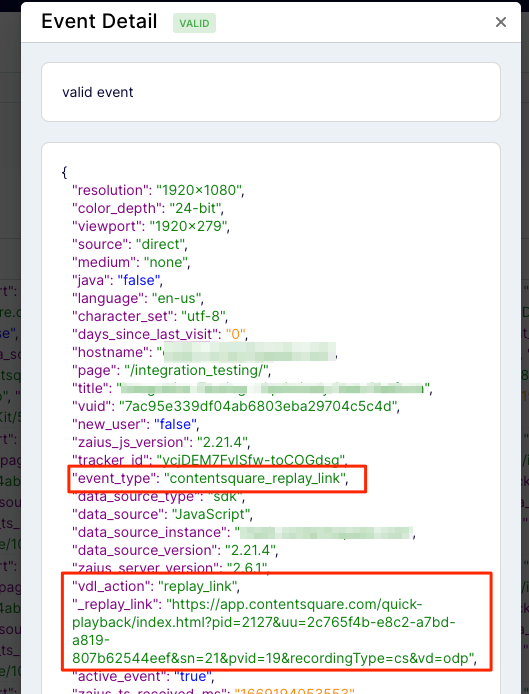Select the "event_type": "contentsquare_replay_link" line
This screenshot has width=529, height=694.
pyautogui.click(x=210, y=478)
